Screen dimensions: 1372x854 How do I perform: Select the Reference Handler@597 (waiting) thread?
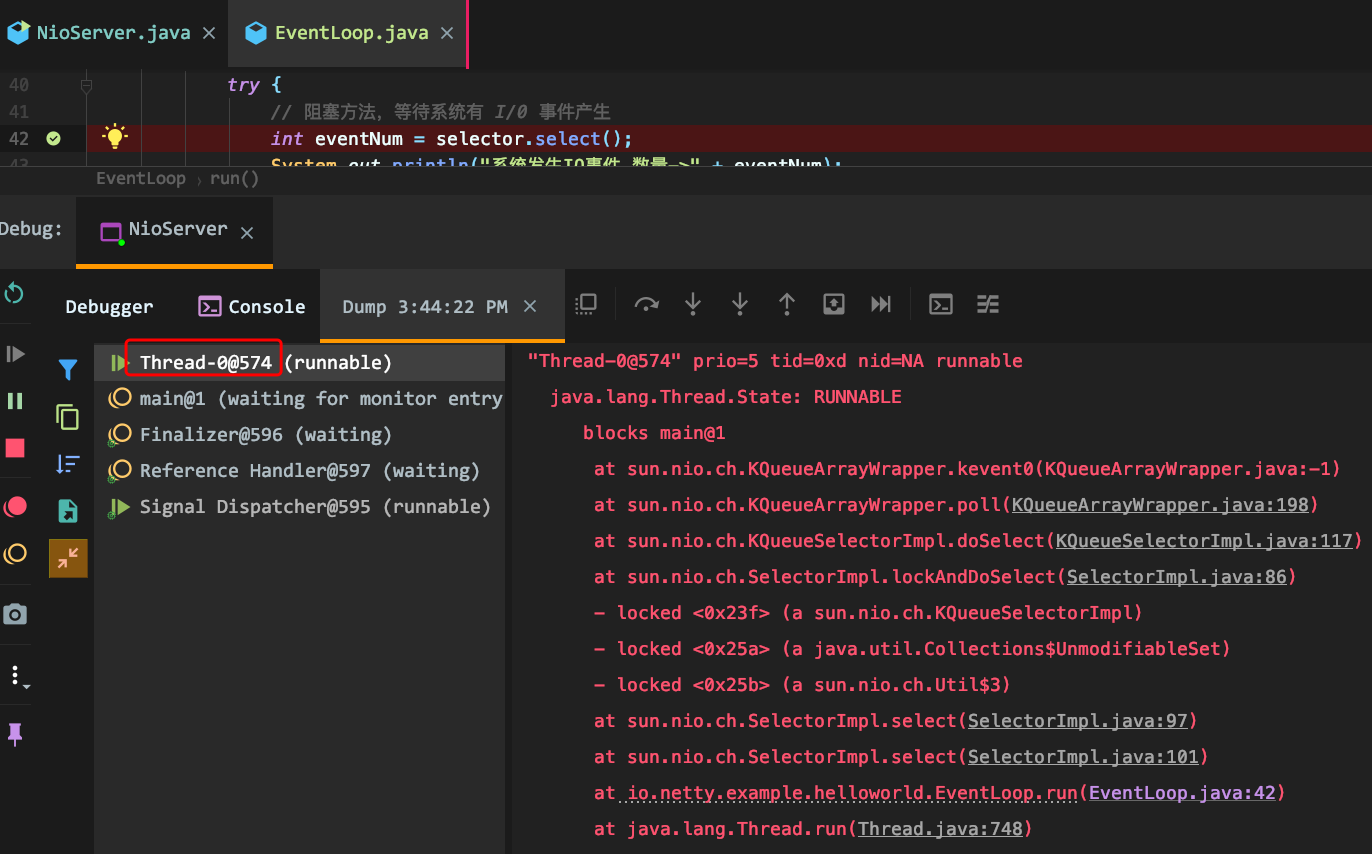click(x=300, y=470)
